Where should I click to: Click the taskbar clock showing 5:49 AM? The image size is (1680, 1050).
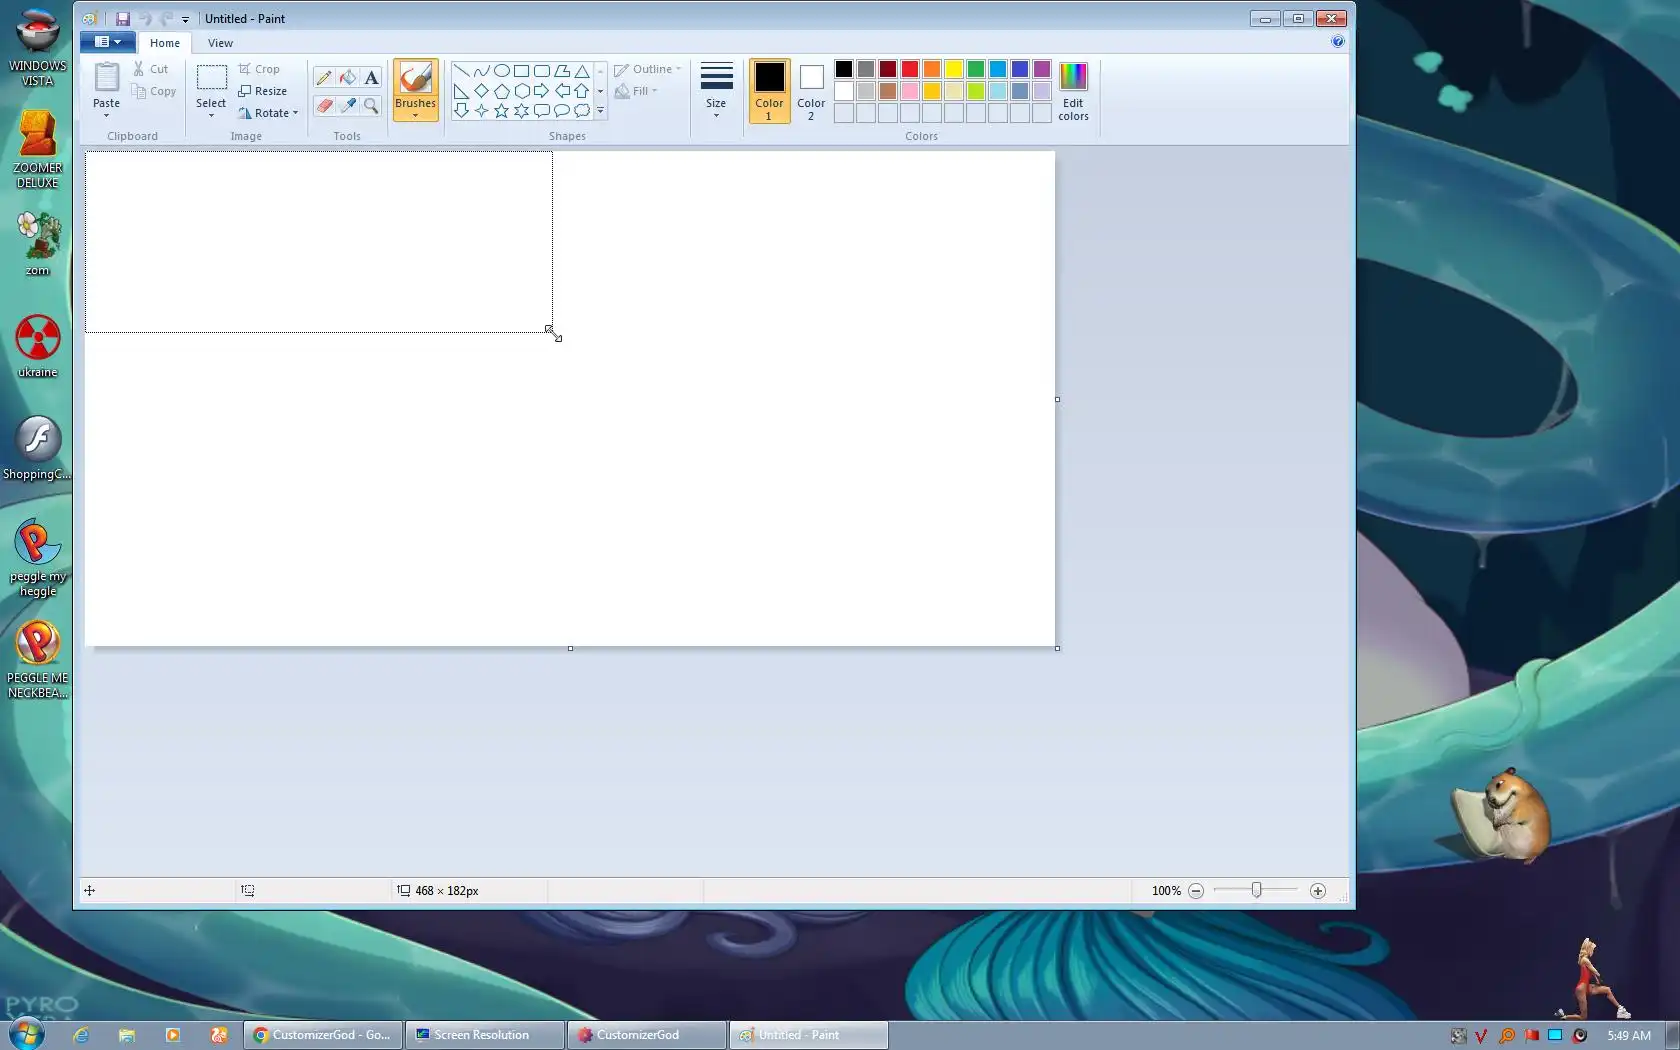[x=1629, y=1035]
